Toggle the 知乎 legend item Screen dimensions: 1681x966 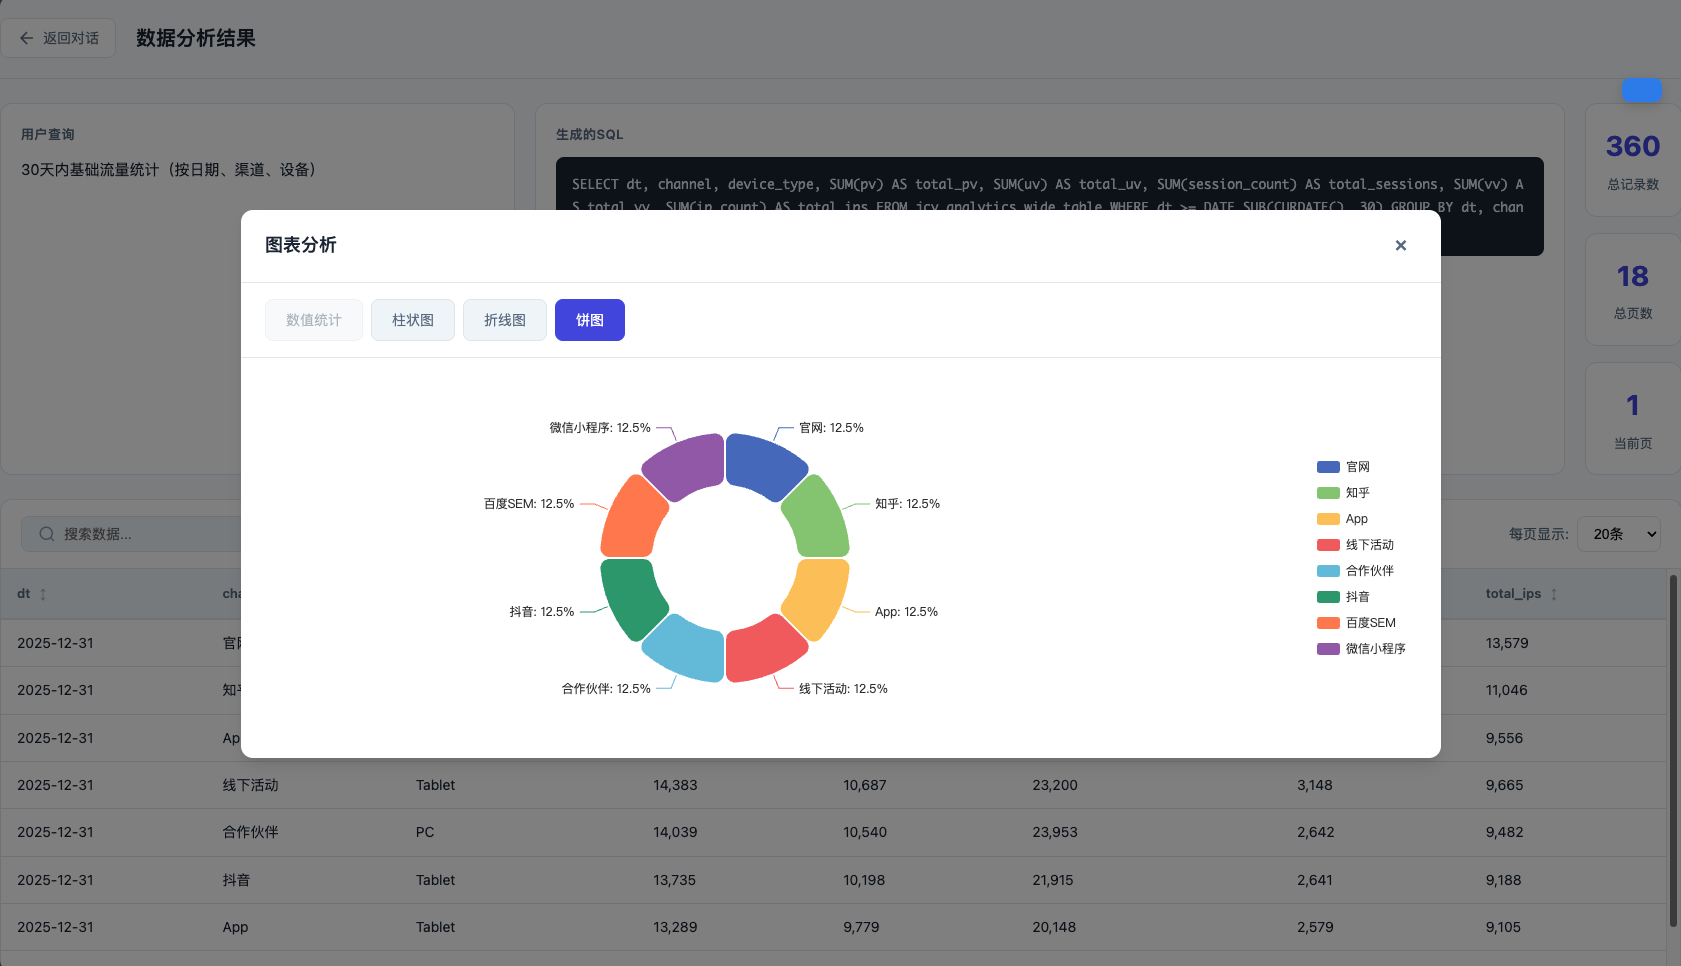click(x=1343, y=493)
